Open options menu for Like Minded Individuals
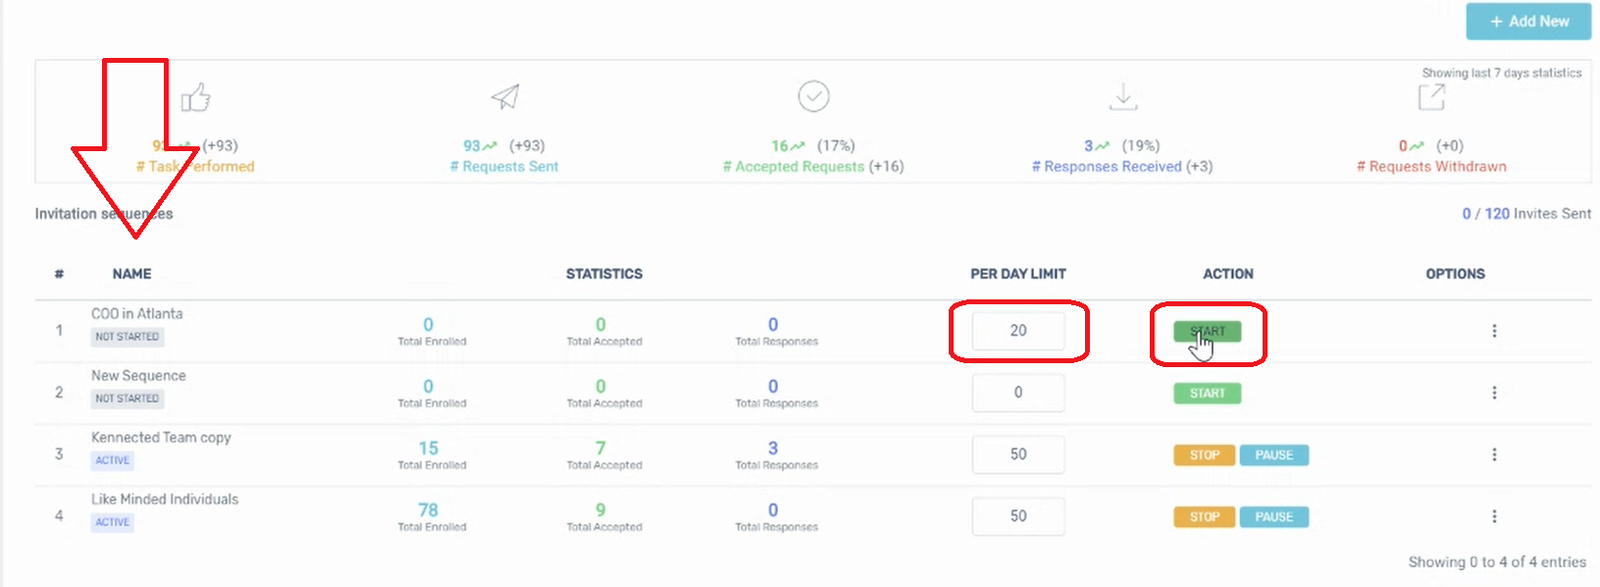 coord(1494,517)
